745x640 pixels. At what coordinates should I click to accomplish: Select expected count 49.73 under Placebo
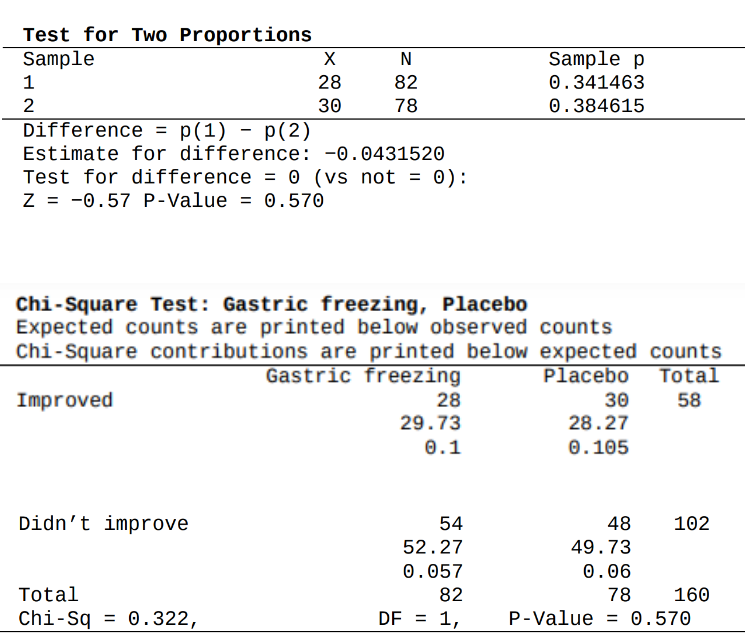(600, 548)
